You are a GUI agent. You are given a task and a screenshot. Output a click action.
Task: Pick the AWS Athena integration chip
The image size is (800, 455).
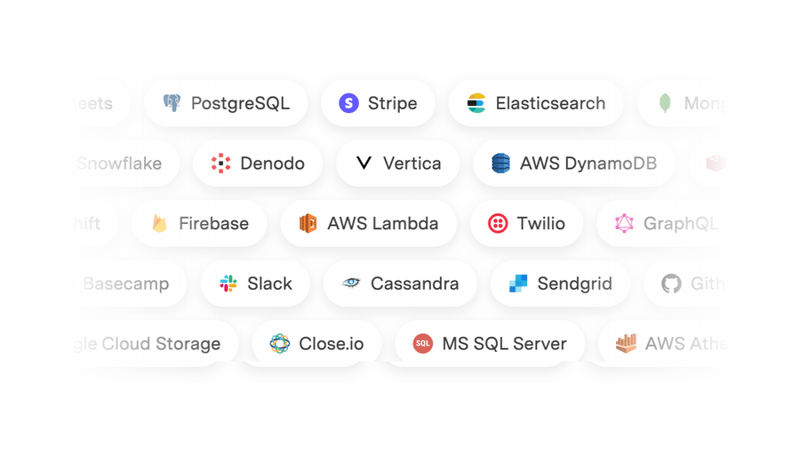[x=665, y=343]
